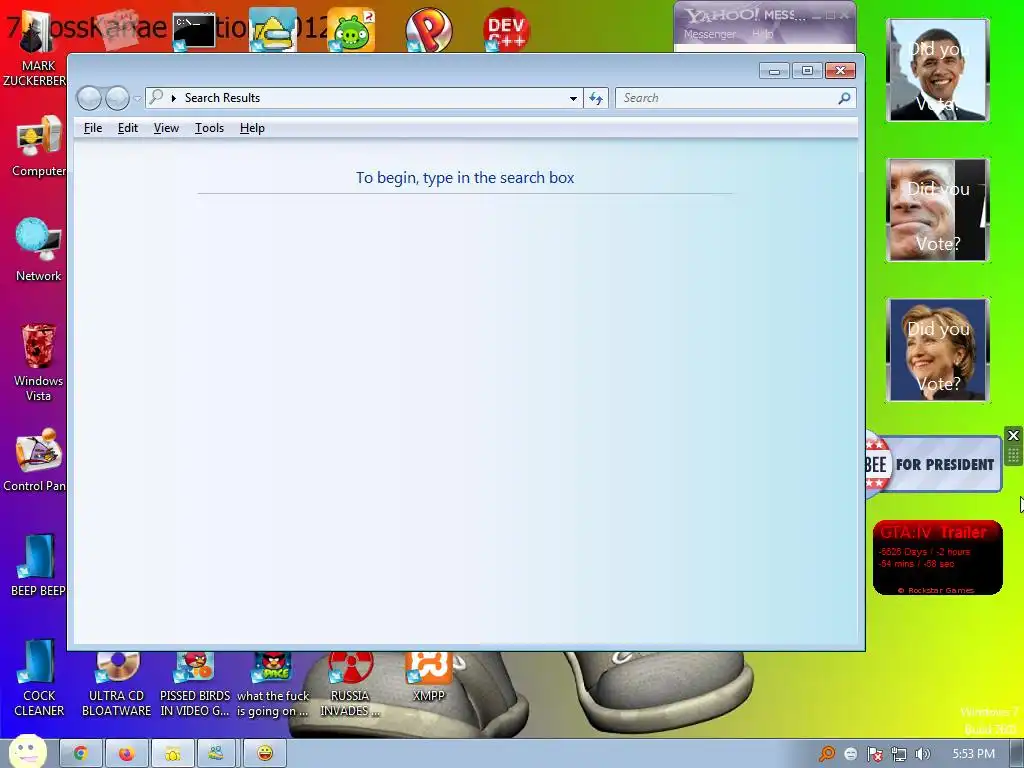Open the Network desktop icon
The image size is (1024, 768).
pyautogui.click(x=38, y=250)
